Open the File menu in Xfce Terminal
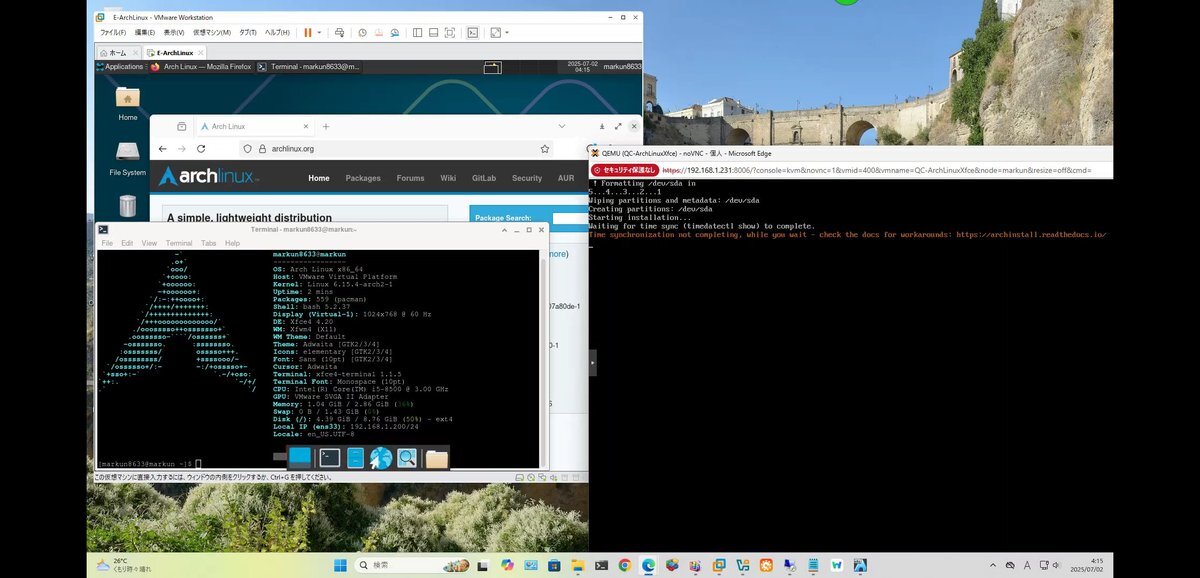This screenshot has width=1200, height=578. [x=106, y=243]
